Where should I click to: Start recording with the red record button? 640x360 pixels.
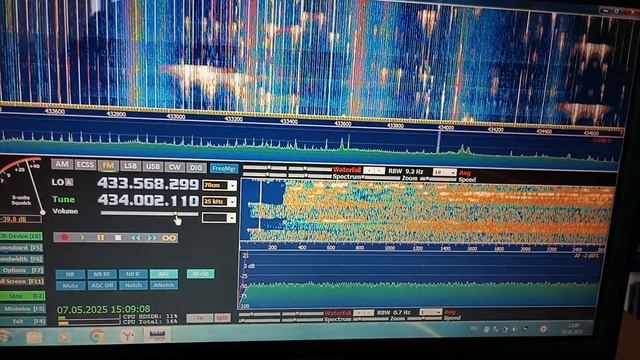coord(64,237)
